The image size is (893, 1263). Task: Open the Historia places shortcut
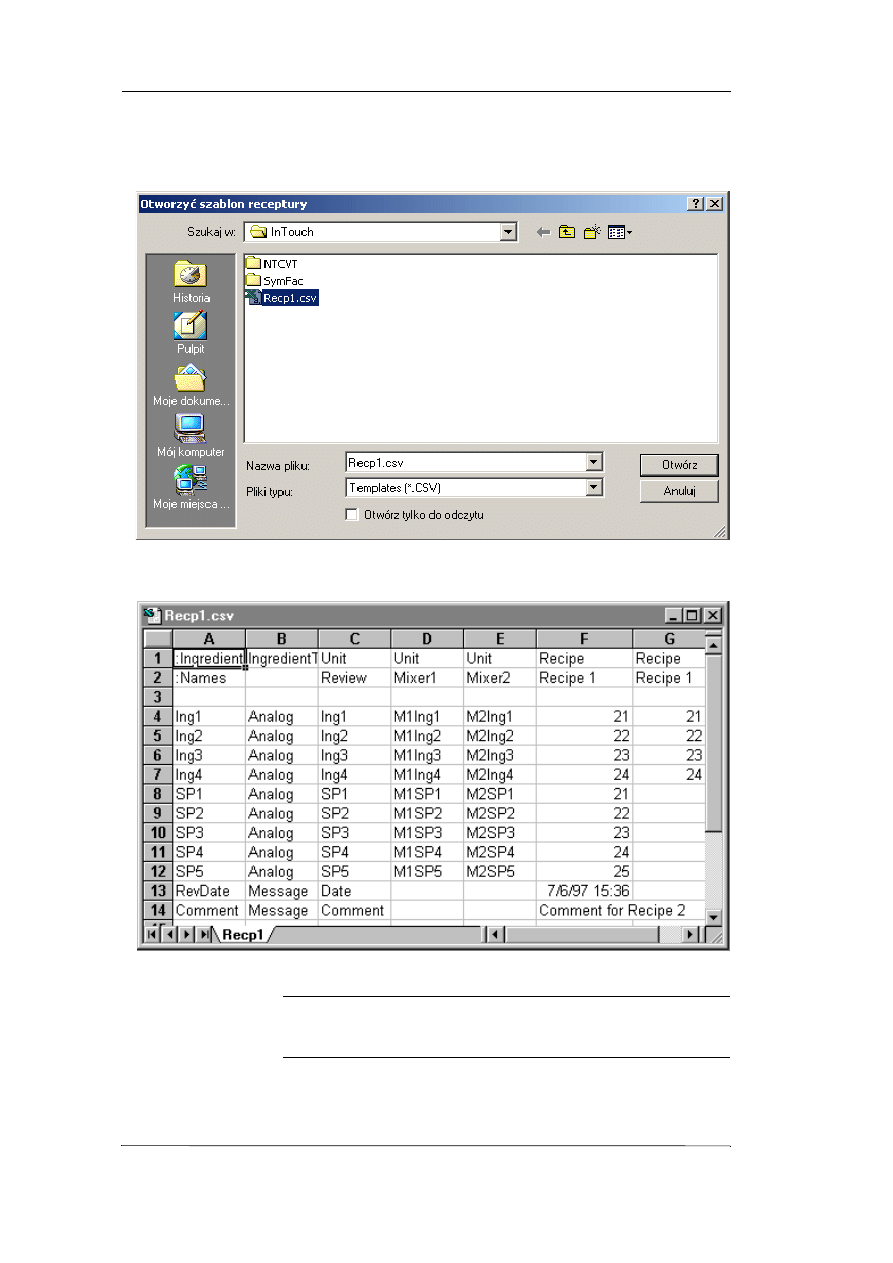[190, 279]
